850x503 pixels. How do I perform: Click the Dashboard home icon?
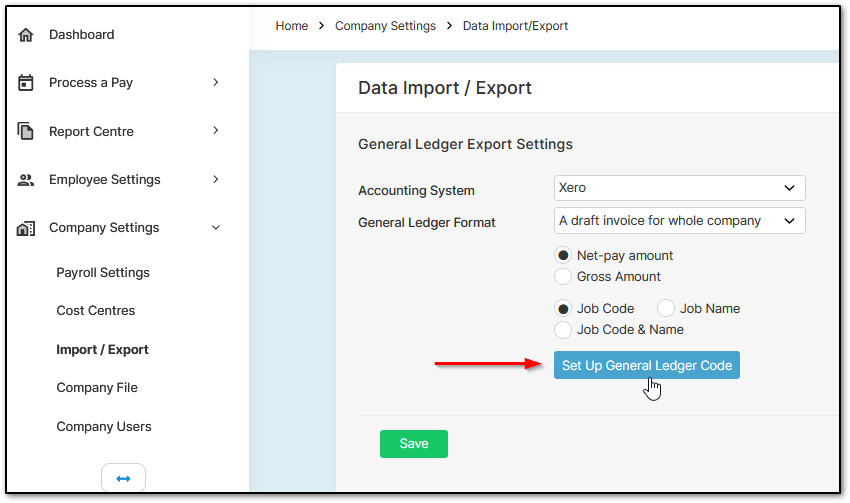[25, 35]
